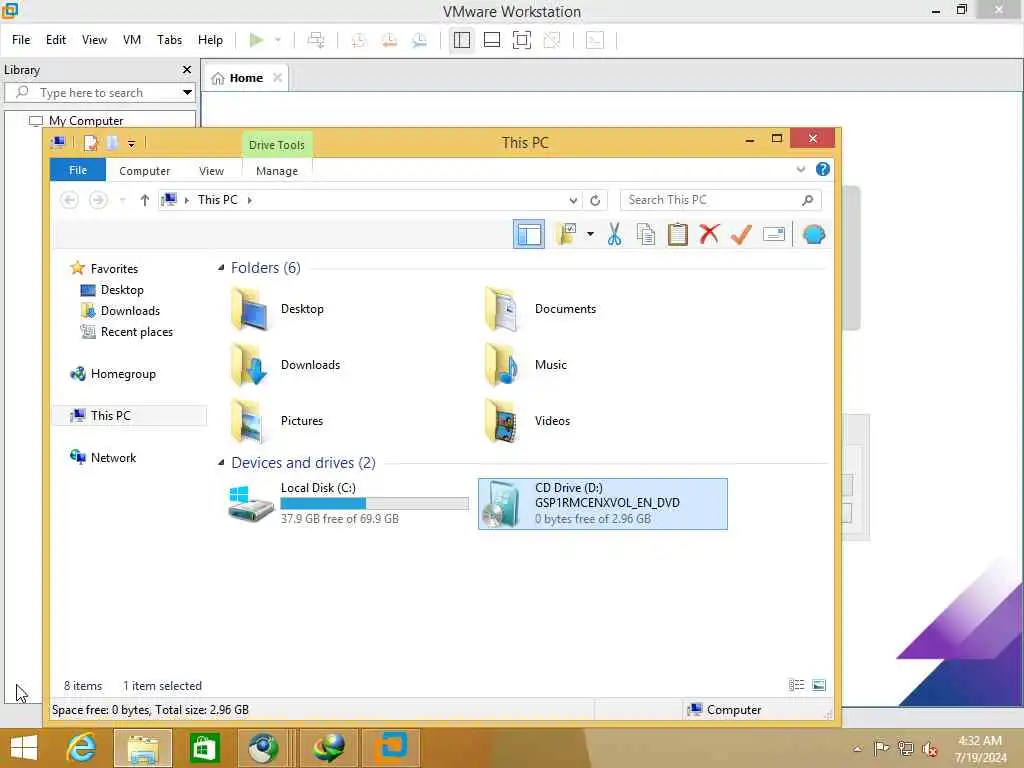Take a snapshot of the virtual machine

coord(359,40)
